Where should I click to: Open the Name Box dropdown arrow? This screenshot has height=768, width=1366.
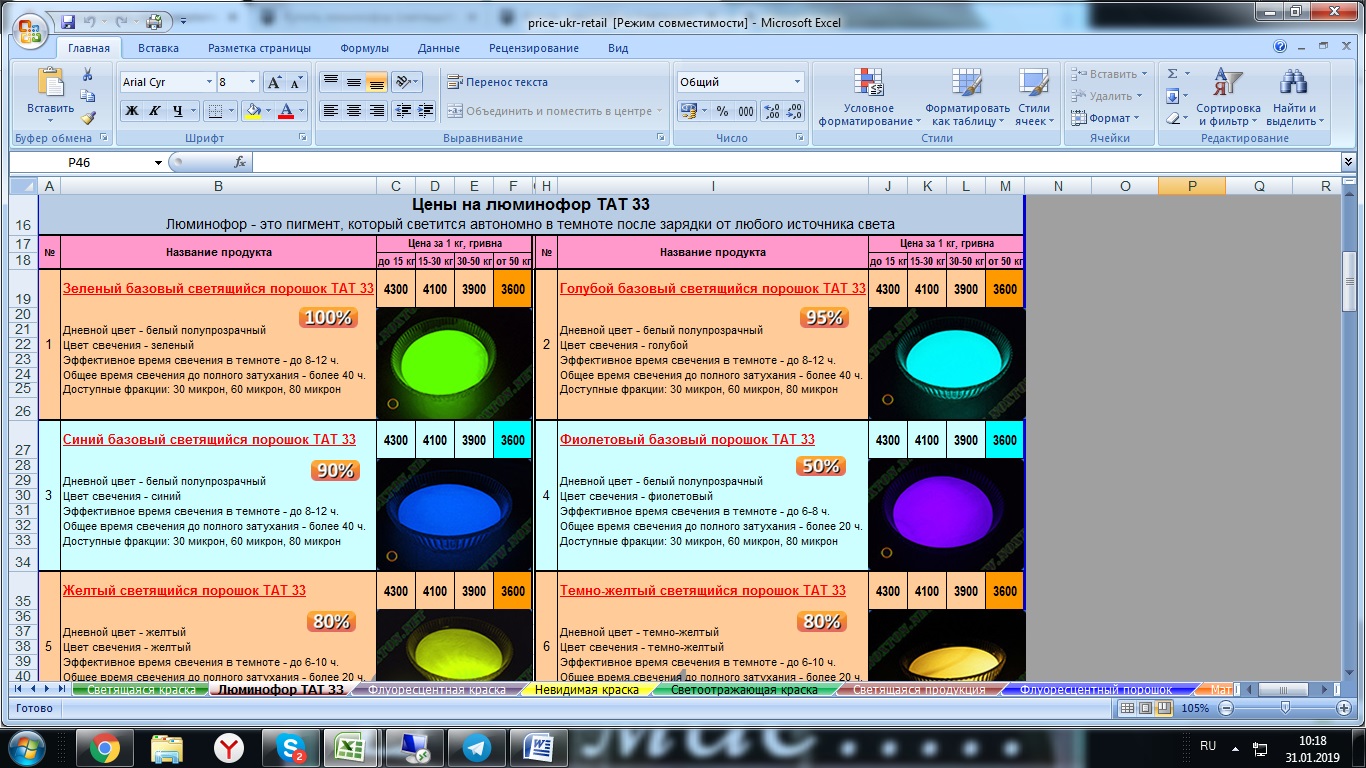click(158, 162)
